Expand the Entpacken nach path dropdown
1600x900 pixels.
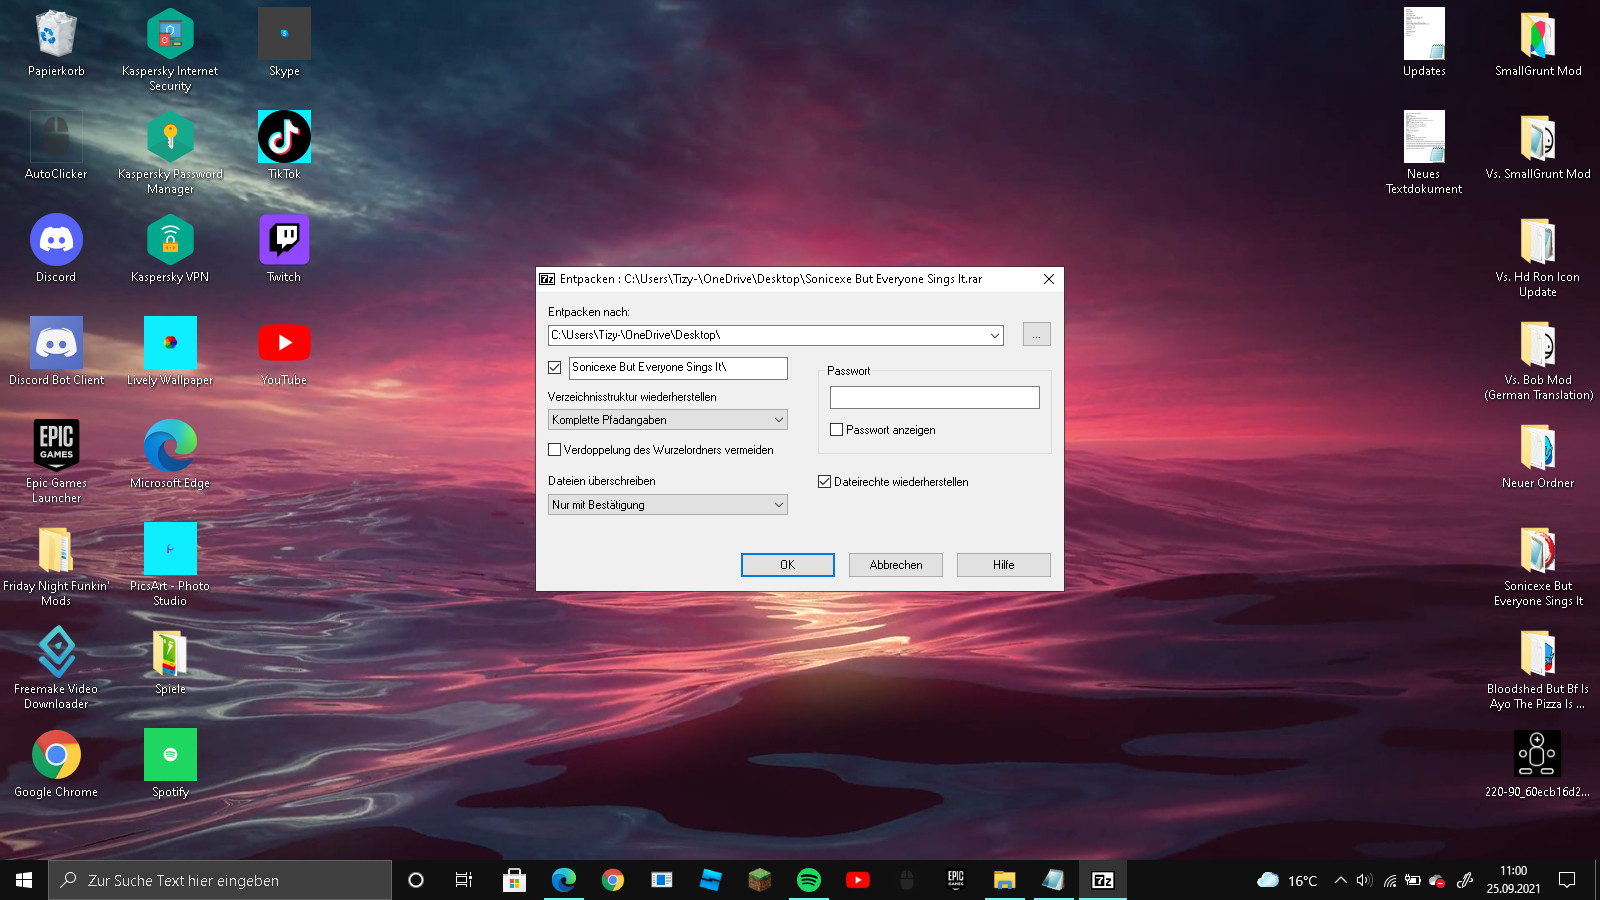[x=994, y=335]
